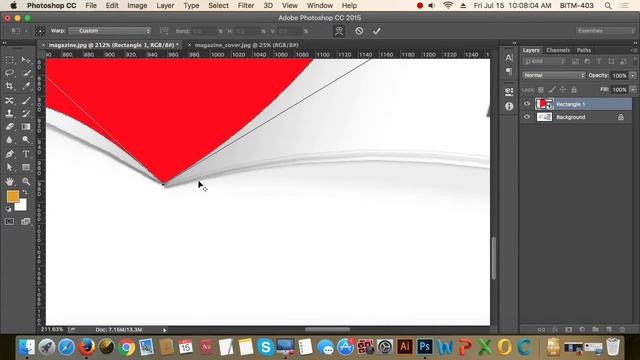Open the Image menu
This screenshot has height=360, width=640.
(137, 6)
